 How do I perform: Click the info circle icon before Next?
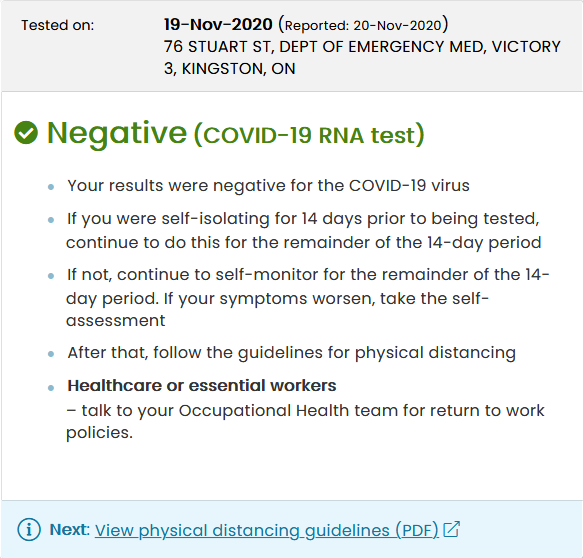[x=29, y=529]
